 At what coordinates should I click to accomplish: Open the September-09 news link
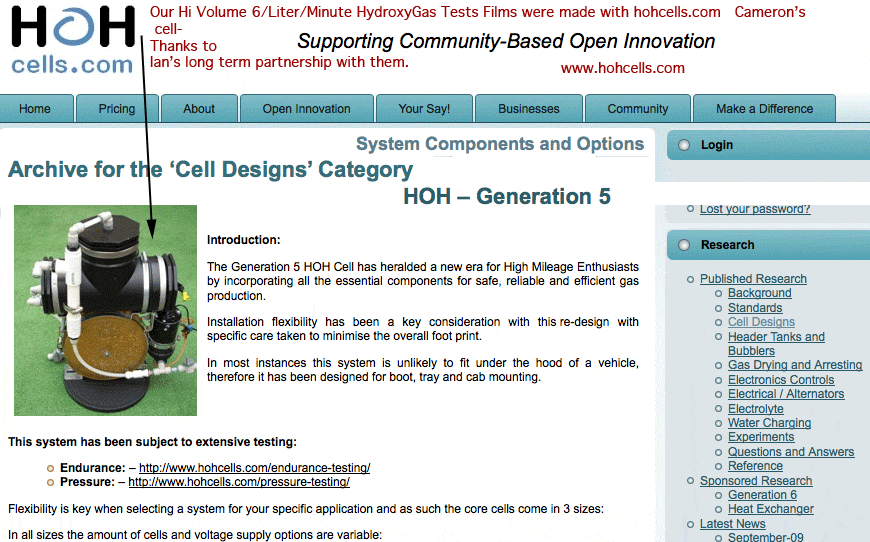tap(766, 537)
